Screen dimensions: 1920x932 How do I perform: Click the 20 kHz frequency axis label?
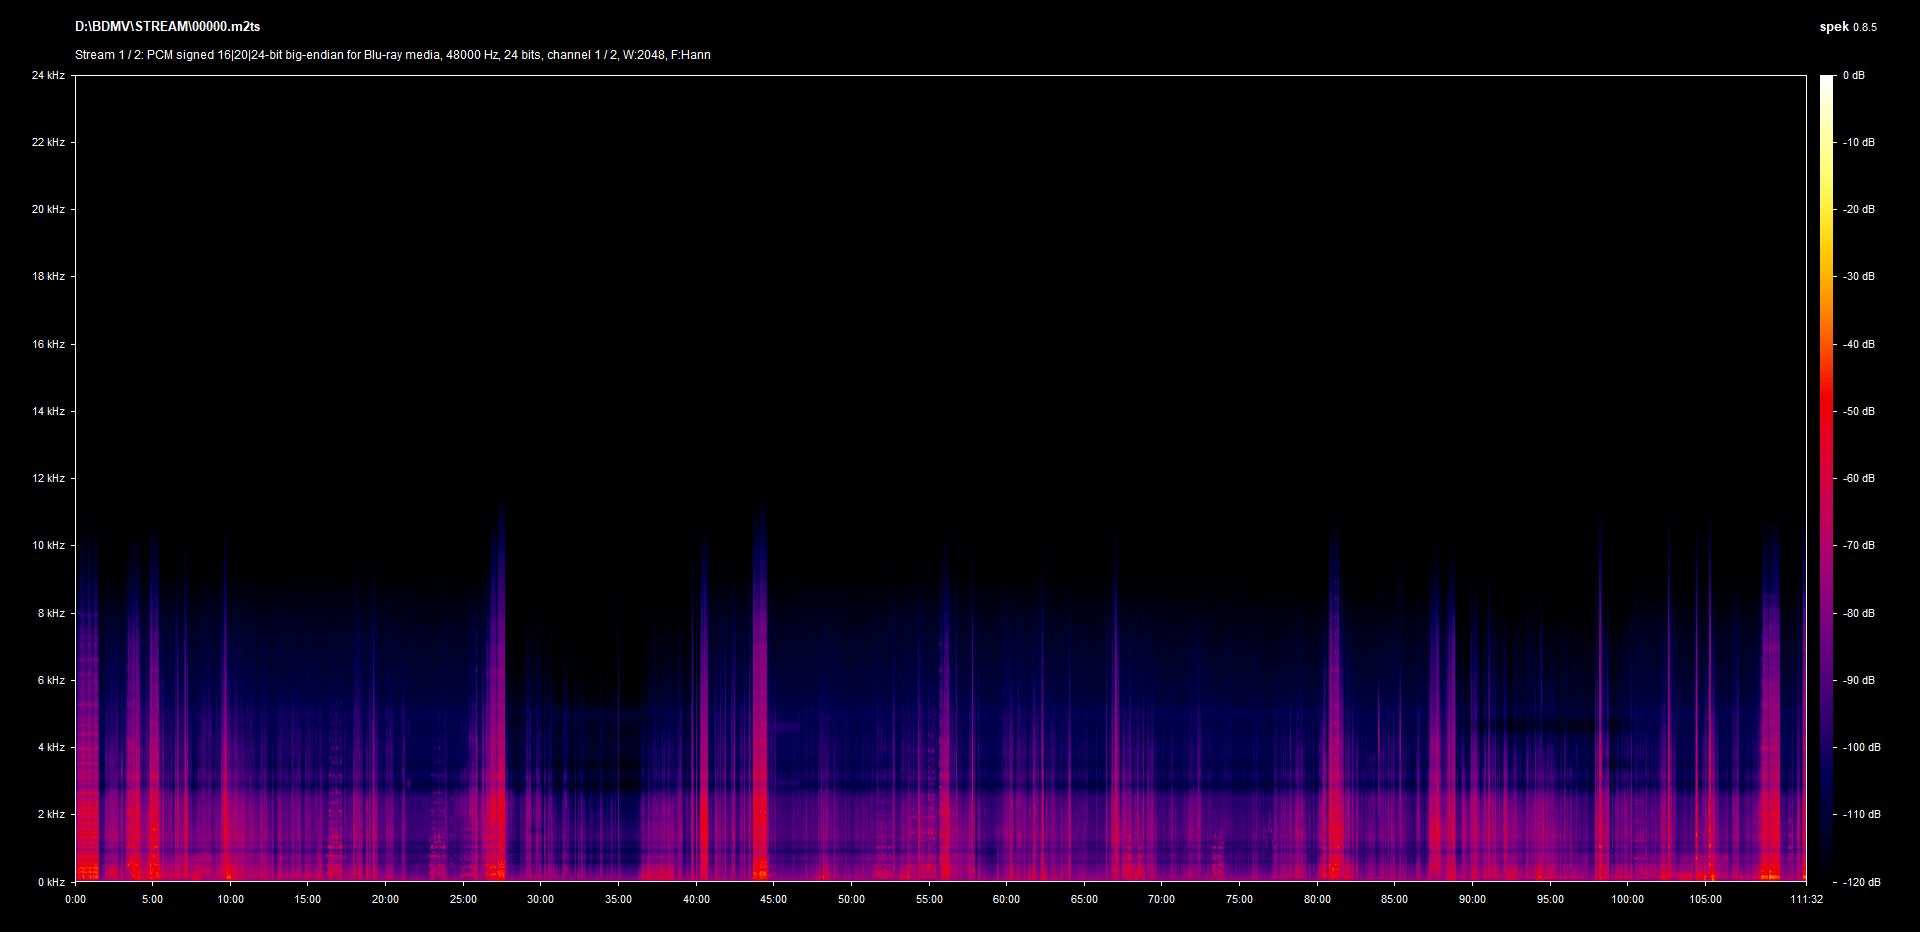(x=48, y=209)
